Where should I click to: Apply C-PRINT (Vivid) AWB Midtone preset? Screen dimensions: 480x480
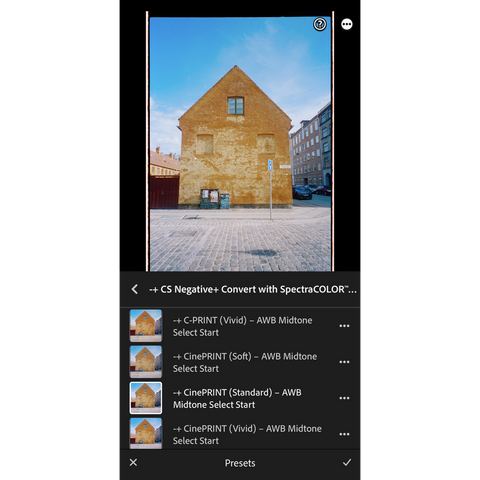point(242,326)
